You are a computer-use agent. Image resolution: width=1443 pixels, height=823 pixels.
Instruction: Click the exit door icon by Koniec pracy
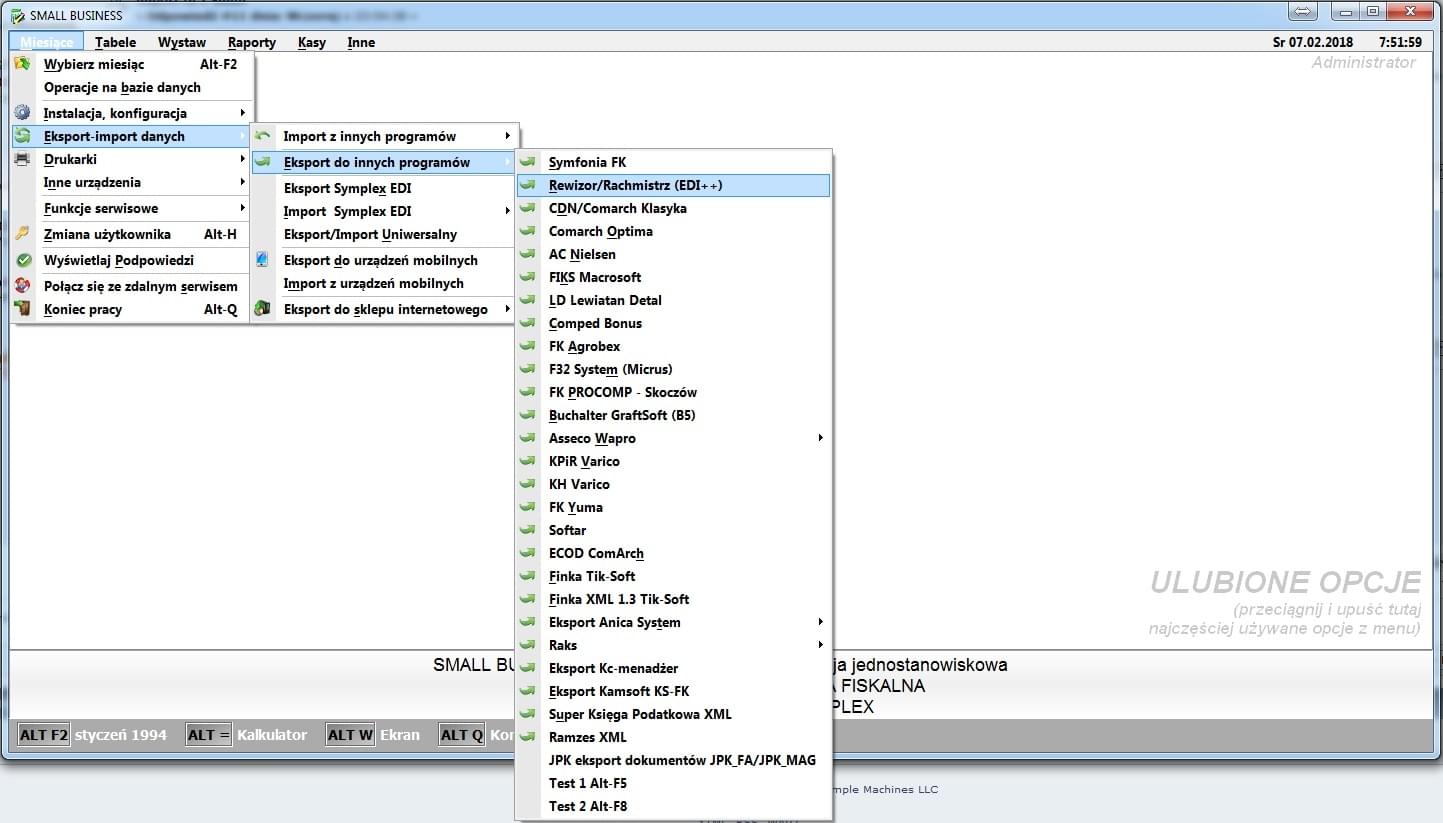click(22, 309)
